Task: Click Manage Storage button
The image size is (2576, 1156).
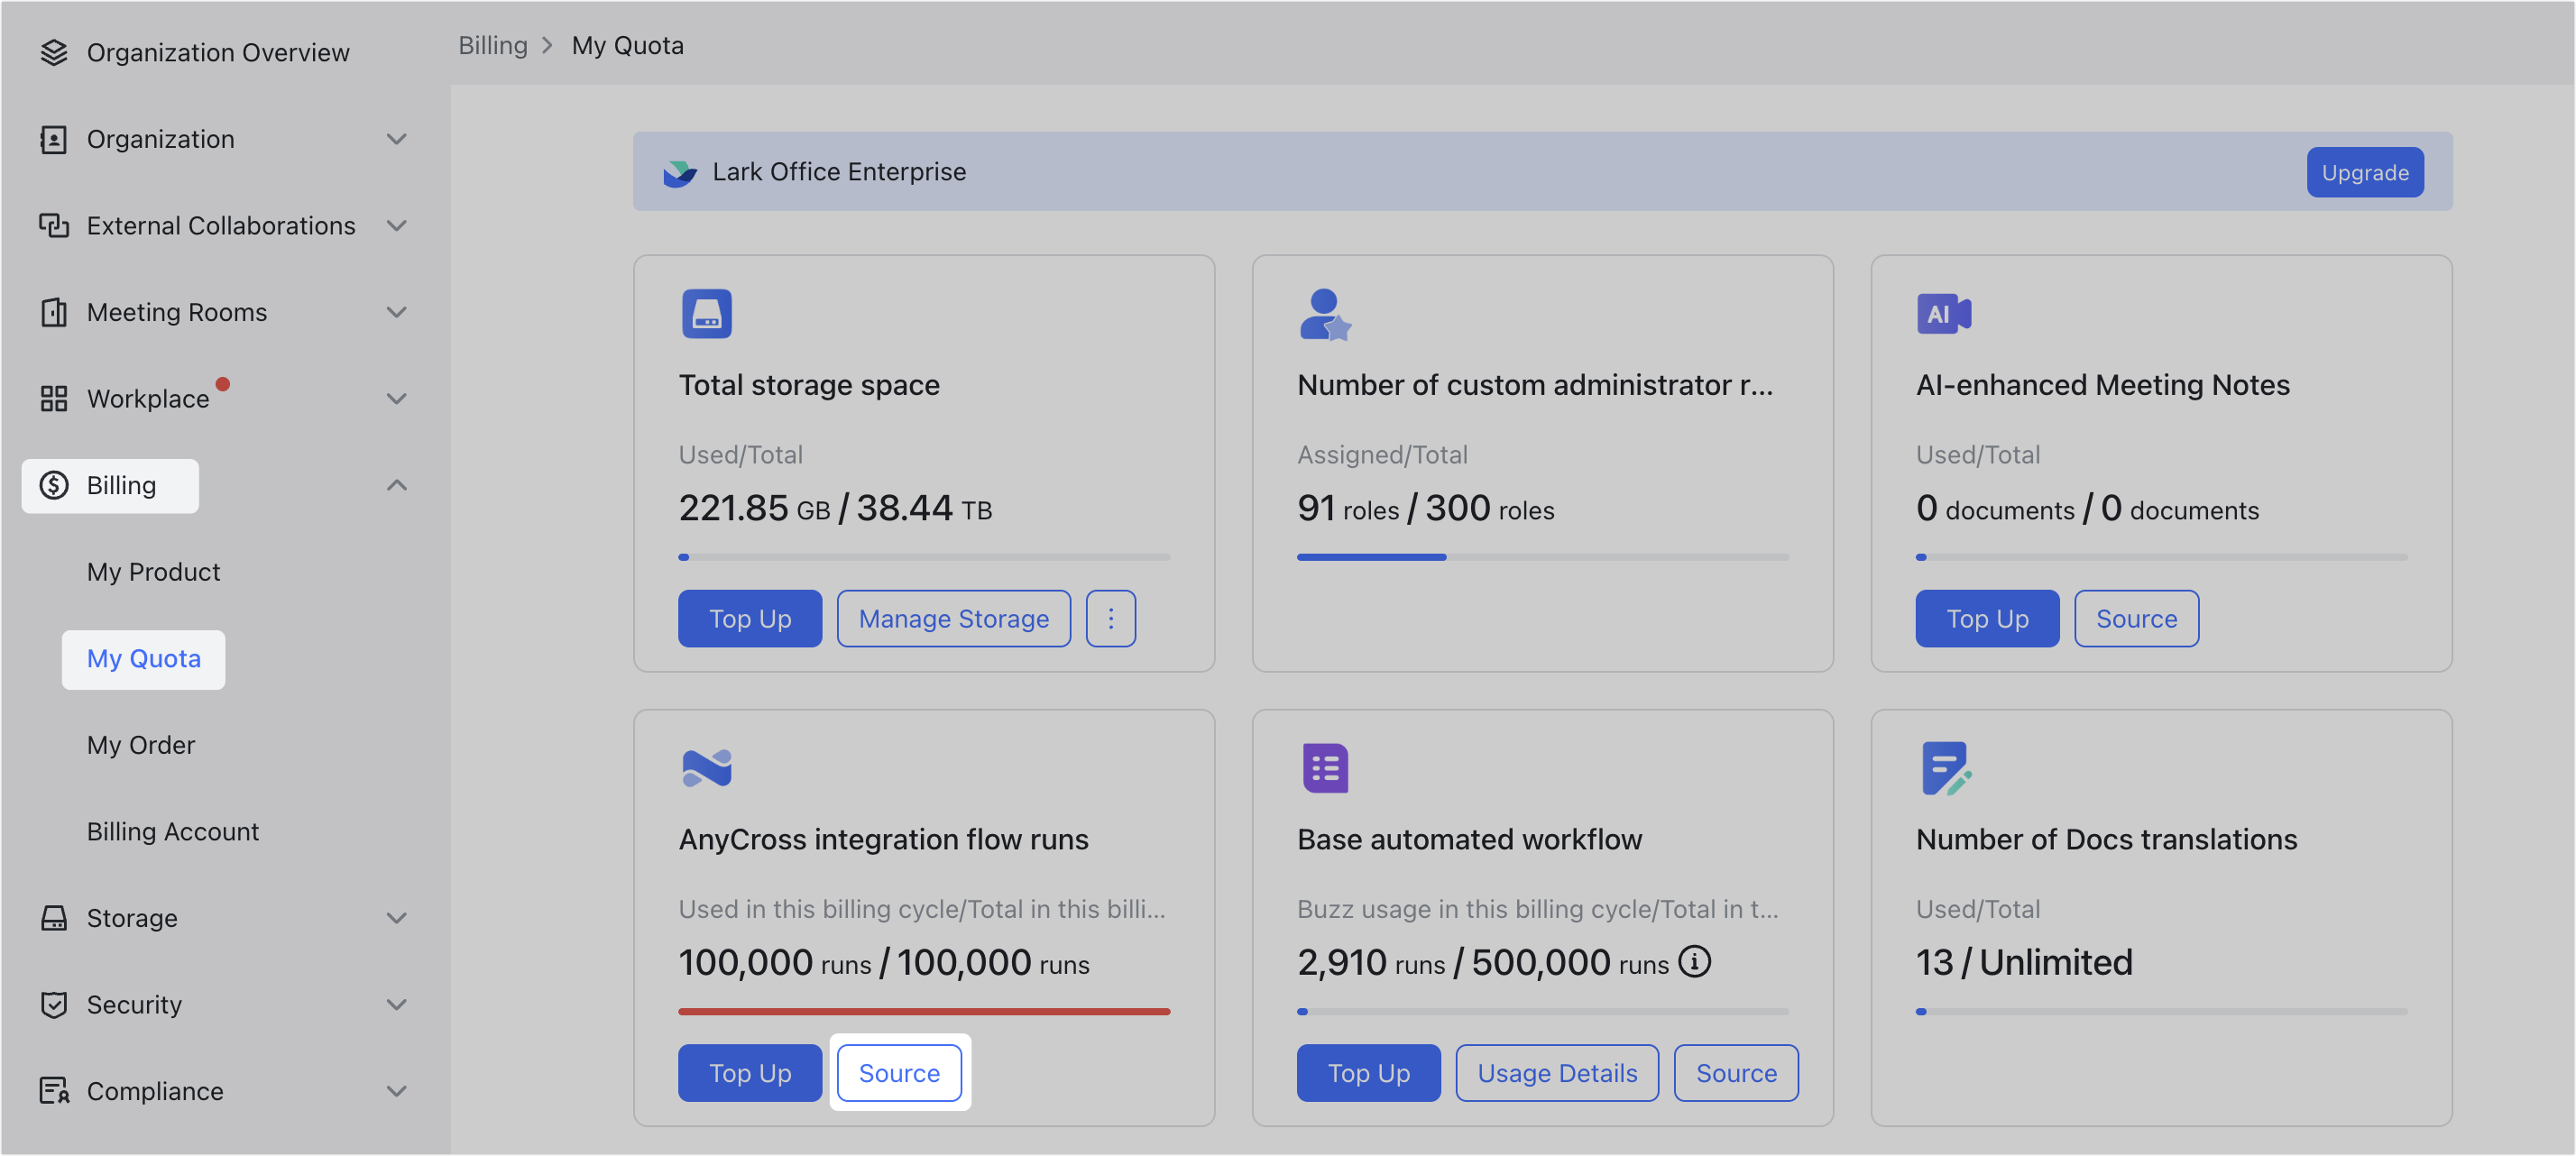Action: point(954,618)
